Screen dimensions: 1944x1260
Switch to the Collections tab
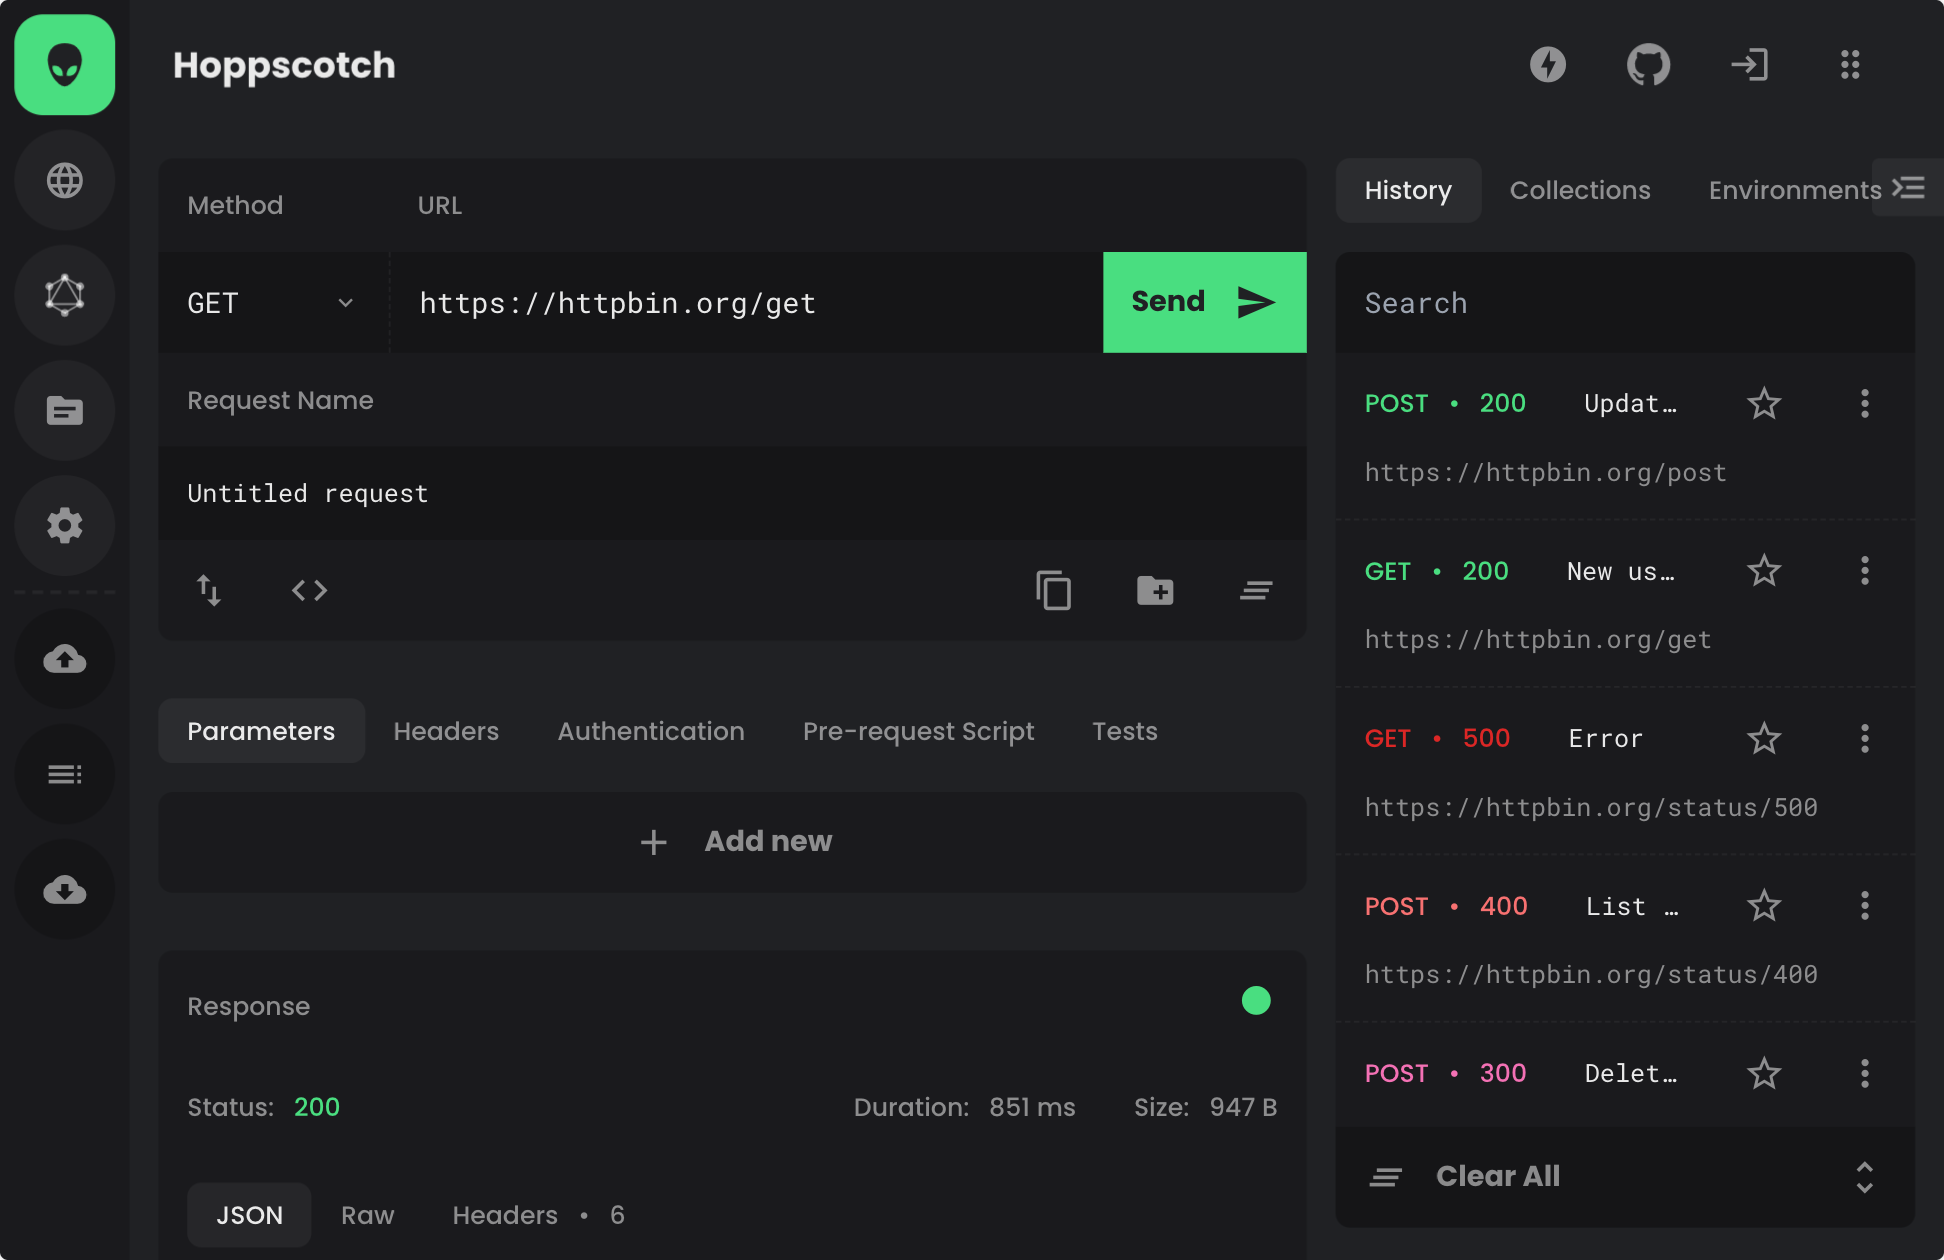1579,190
